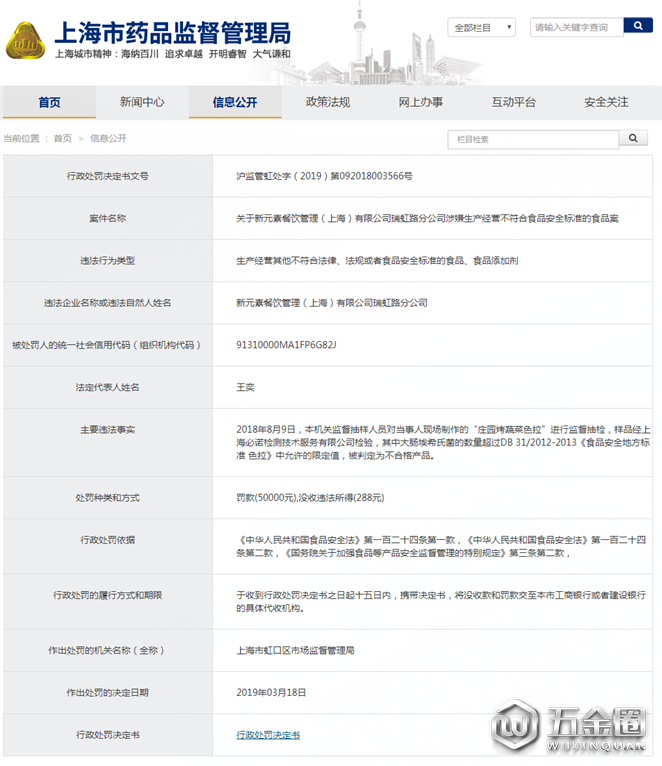This screenshot has height=766, width=662.
Task: Open the 安全关注 navigation tab
Action: click(606, 102)
